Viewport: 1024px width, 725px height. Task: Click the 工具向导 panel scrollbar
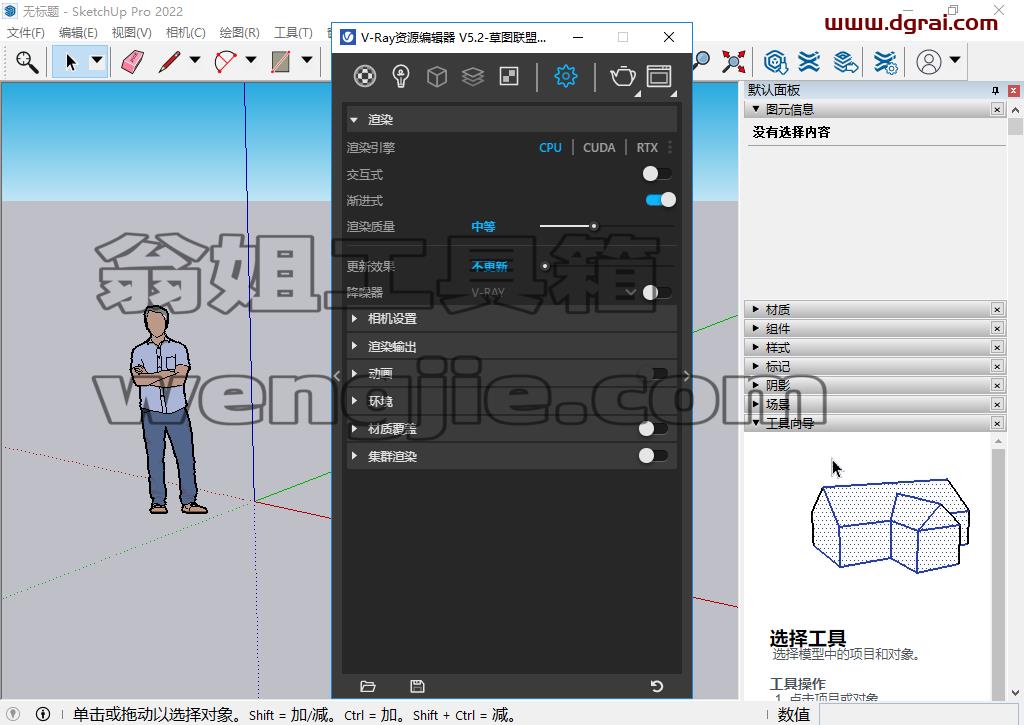[x=998, y=568]
